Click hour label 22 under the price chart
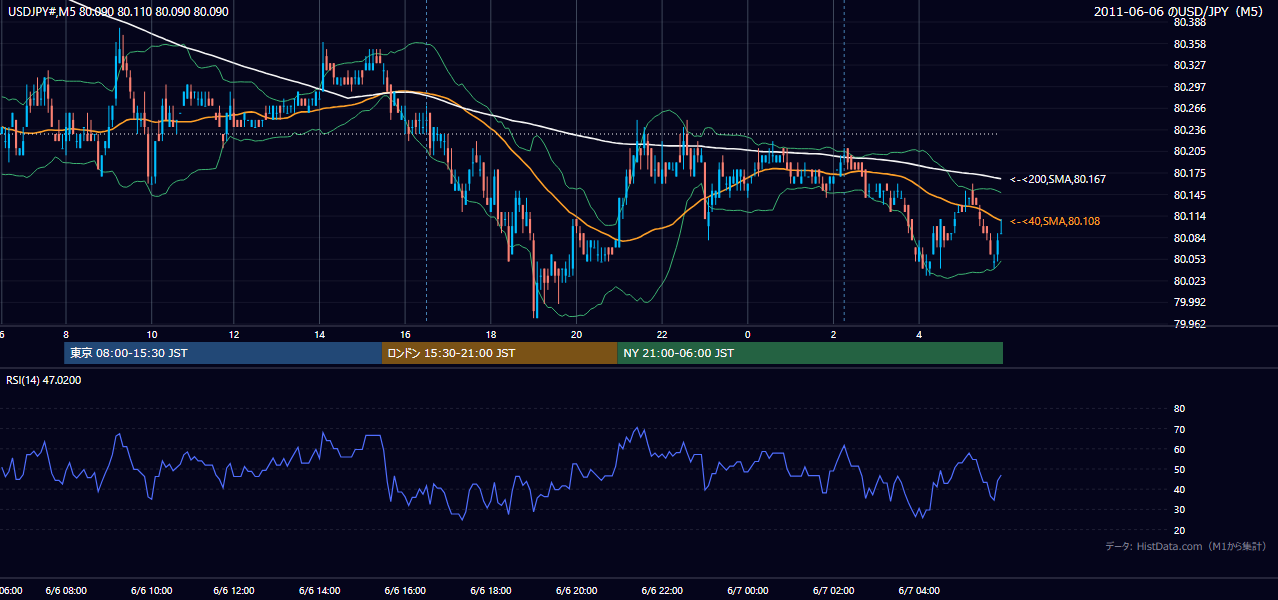The width and height of the screenshot is (1278, 600). (662, 334)
